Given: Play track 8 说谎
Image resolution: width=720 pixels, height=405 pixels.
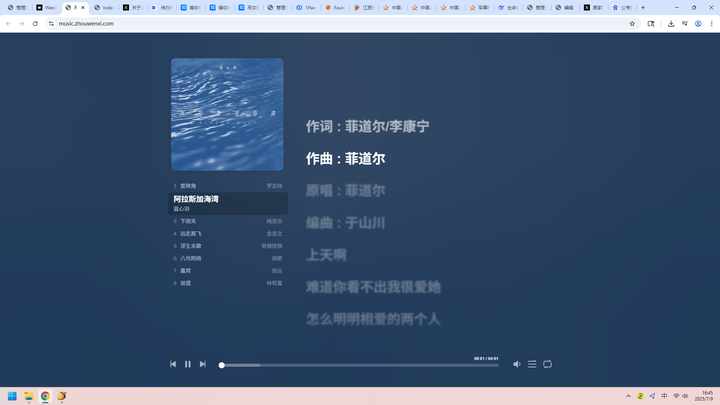Looking at the screenshot, I should pos(228,283).
